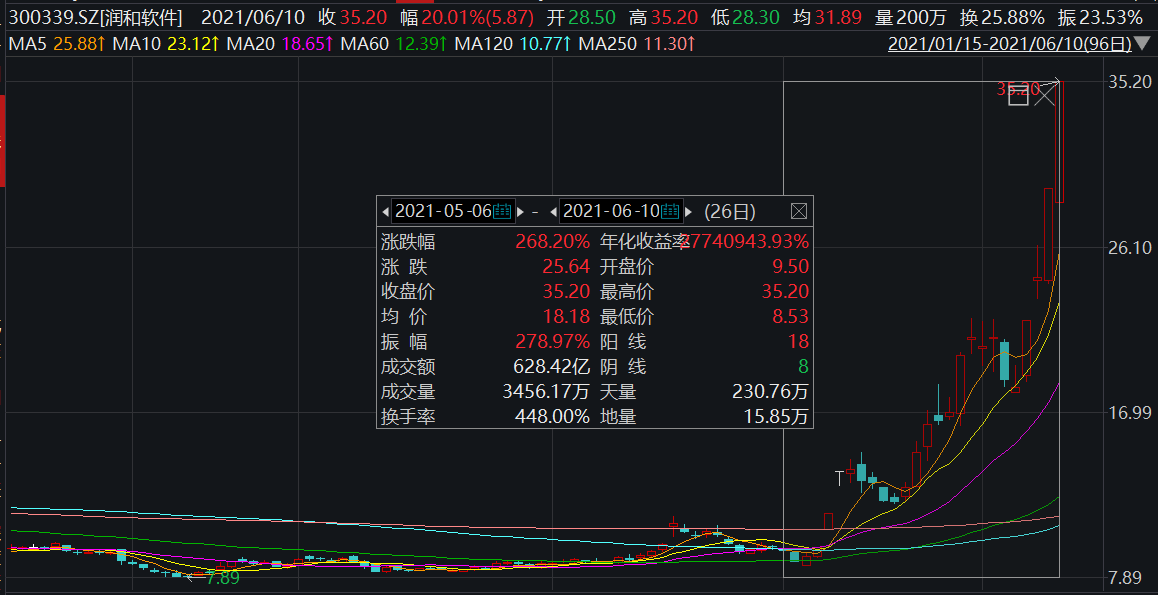Click the right arrow beside start date 2021-05-06
This screenshot has height=595, width=1158.
coord(520,211)
